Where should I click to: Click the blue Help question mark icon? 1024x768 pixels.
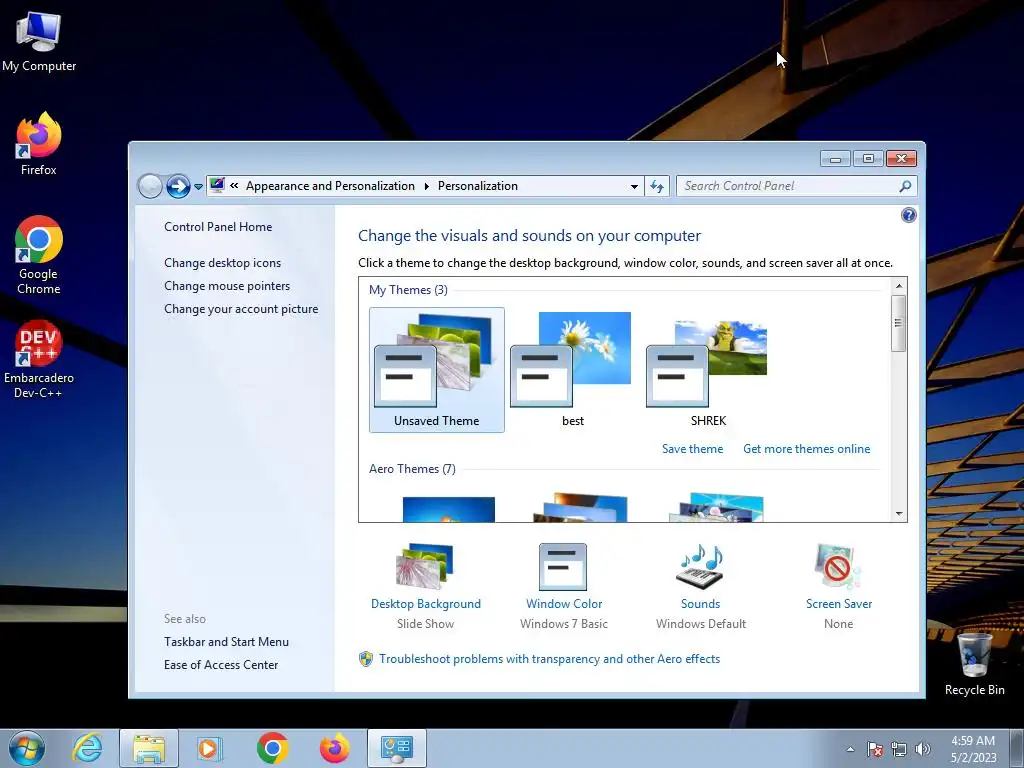coord(908,215)
